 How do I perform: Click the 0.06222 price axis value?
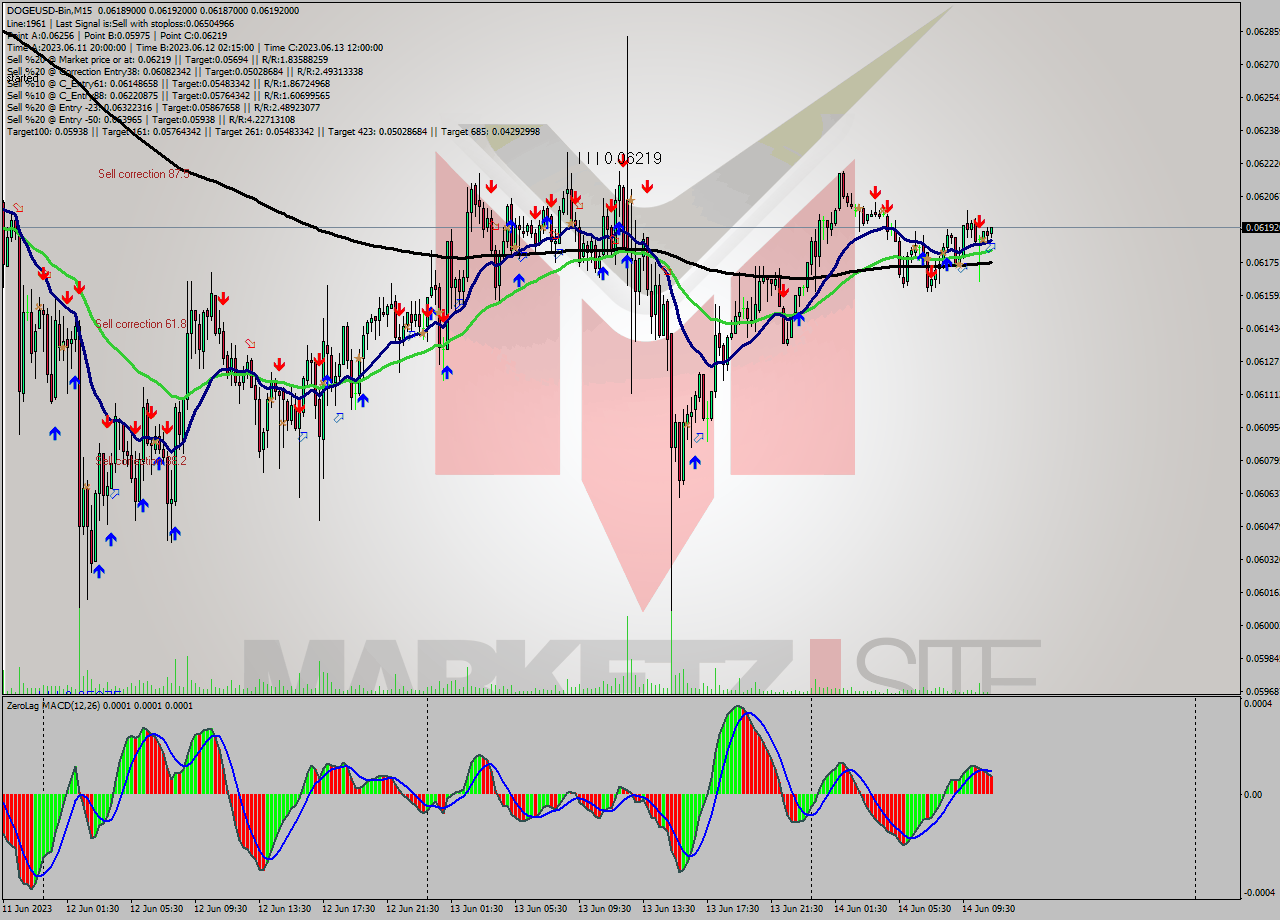click(x=1262, y=163)
